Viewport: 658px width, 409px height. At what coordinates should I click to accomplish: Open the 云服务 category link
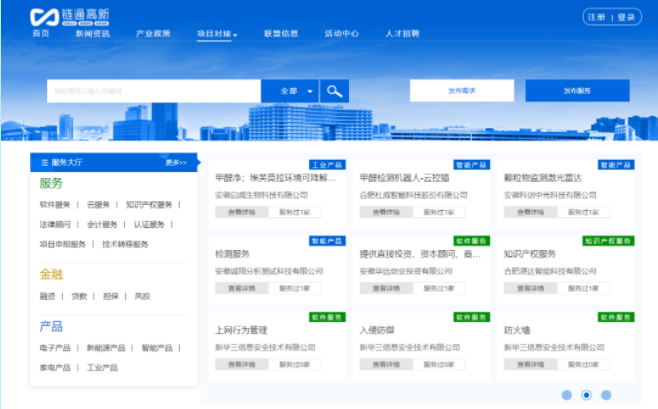pos(98,205)
